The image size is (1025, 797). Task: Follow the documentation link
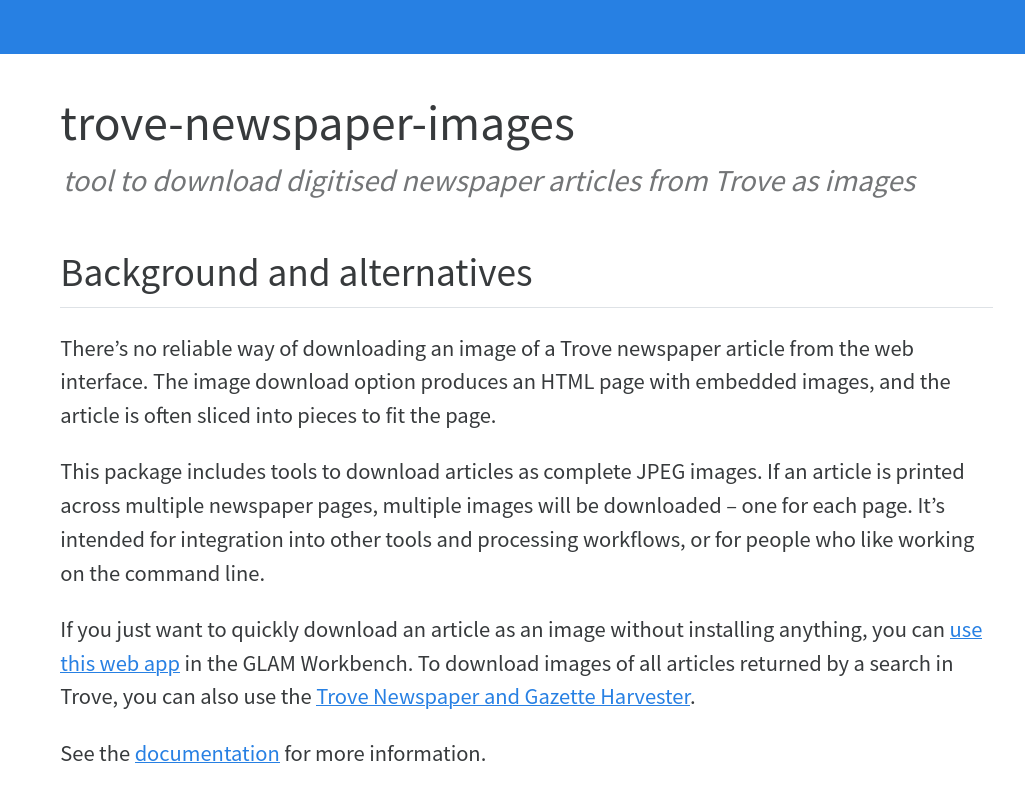point(207,754)
